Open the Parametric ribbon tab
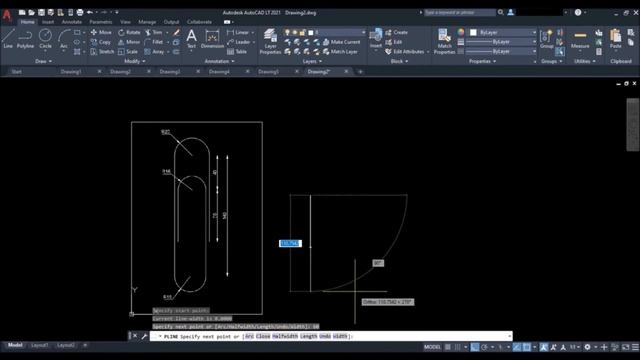Image resolution: width=640 pixels, height=360 pixels. [x=100, y=22]
